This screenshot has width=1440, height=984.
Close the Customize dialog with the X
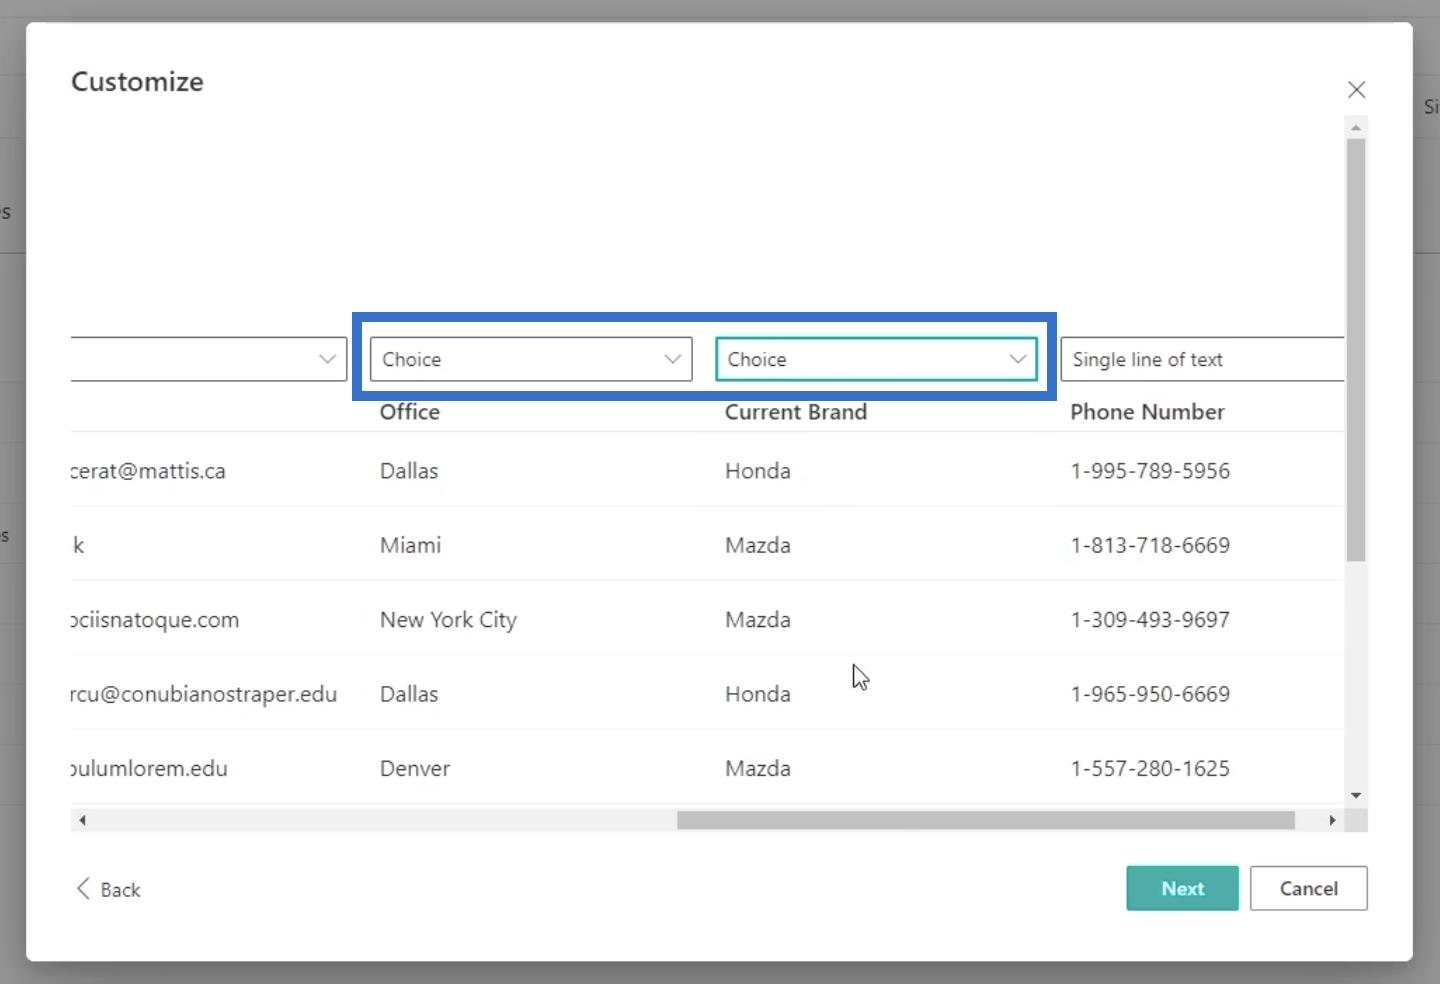point(1356,90)
